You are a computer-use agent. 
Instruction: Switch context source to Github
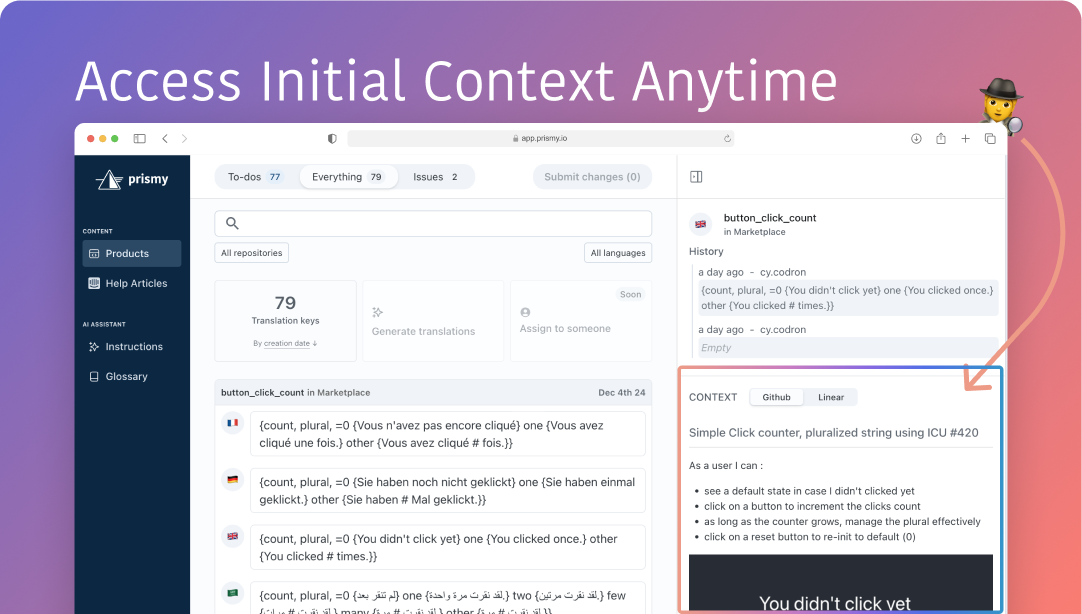point(776,397)
